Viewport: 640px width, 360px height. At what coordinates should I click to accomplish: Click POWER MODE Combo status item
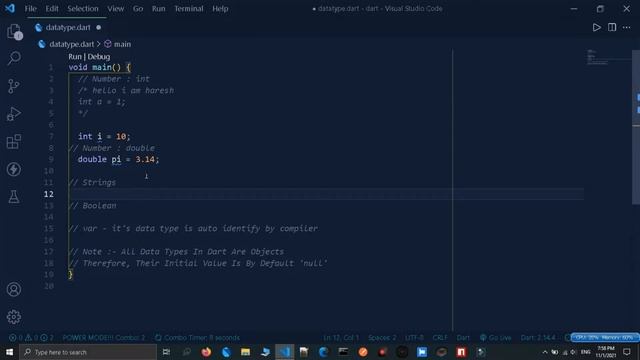[104, 338]
